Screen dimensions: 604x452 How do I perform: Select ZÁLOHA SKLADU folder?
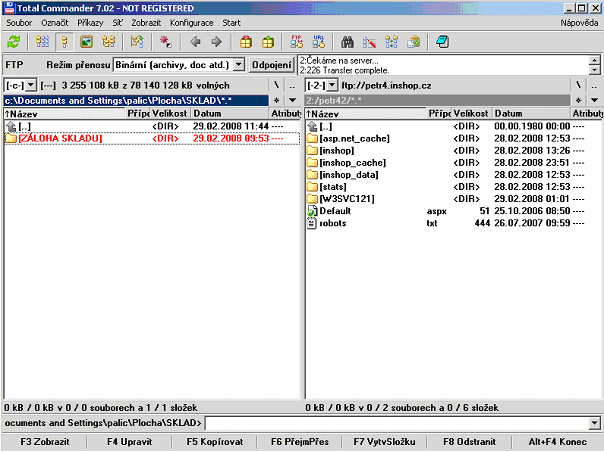tap(152, 138)
